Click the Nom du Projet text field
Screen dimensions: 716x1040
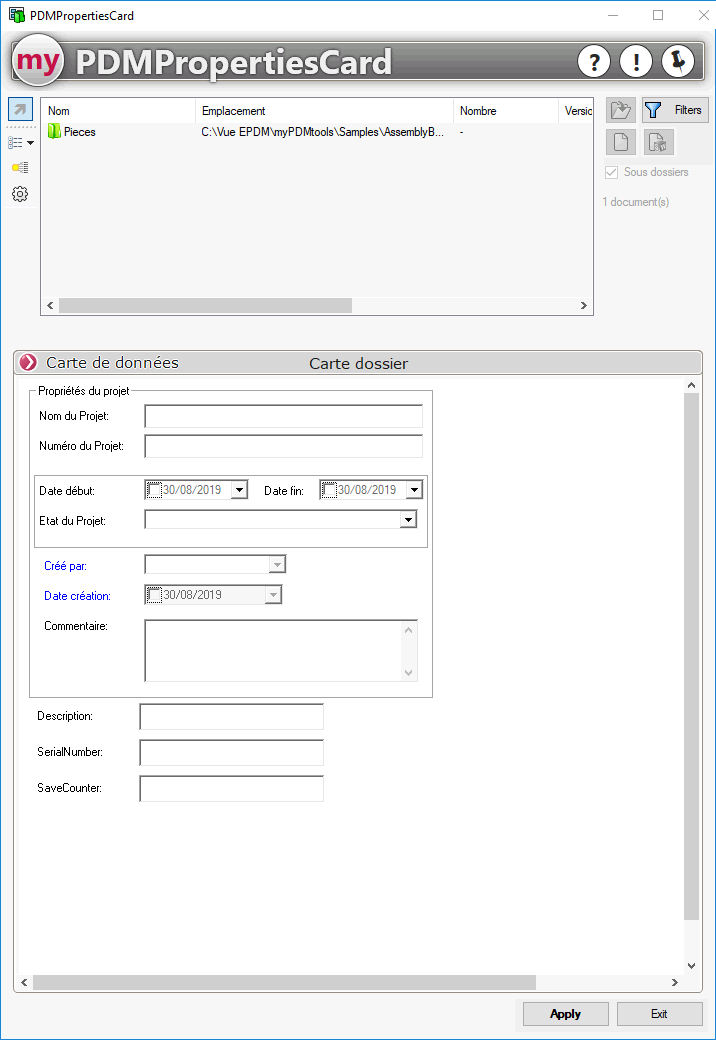283,416
